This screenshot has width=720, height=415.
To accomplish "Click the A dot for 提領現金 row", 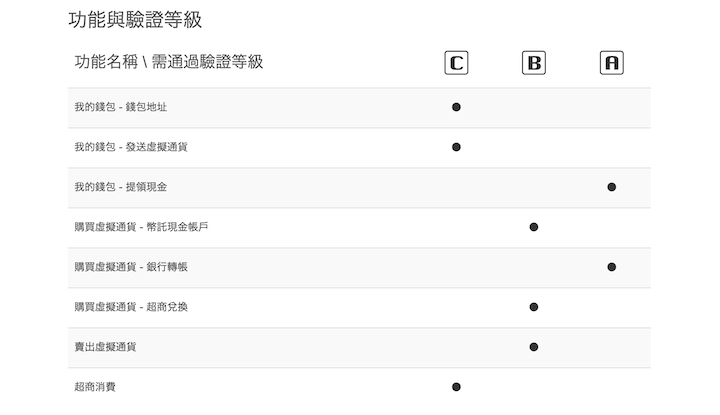I will tap(612, 187).
